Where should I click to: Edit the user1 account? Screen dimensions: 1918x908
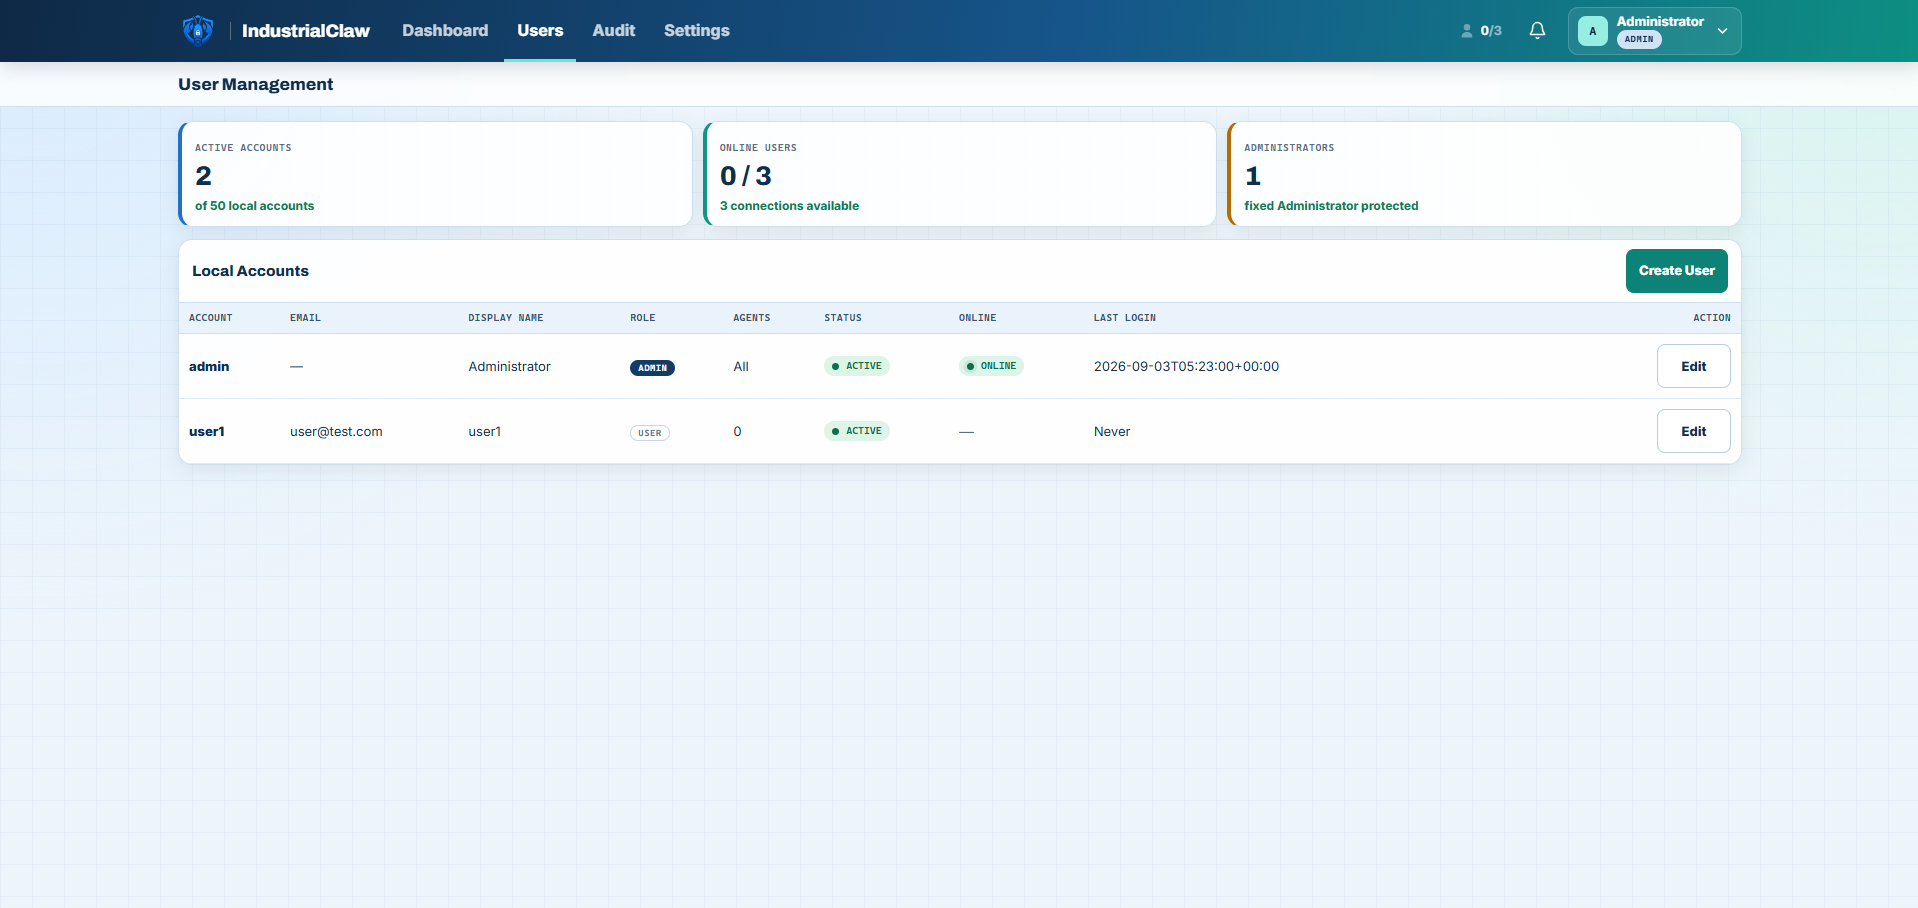[1693, 431]
